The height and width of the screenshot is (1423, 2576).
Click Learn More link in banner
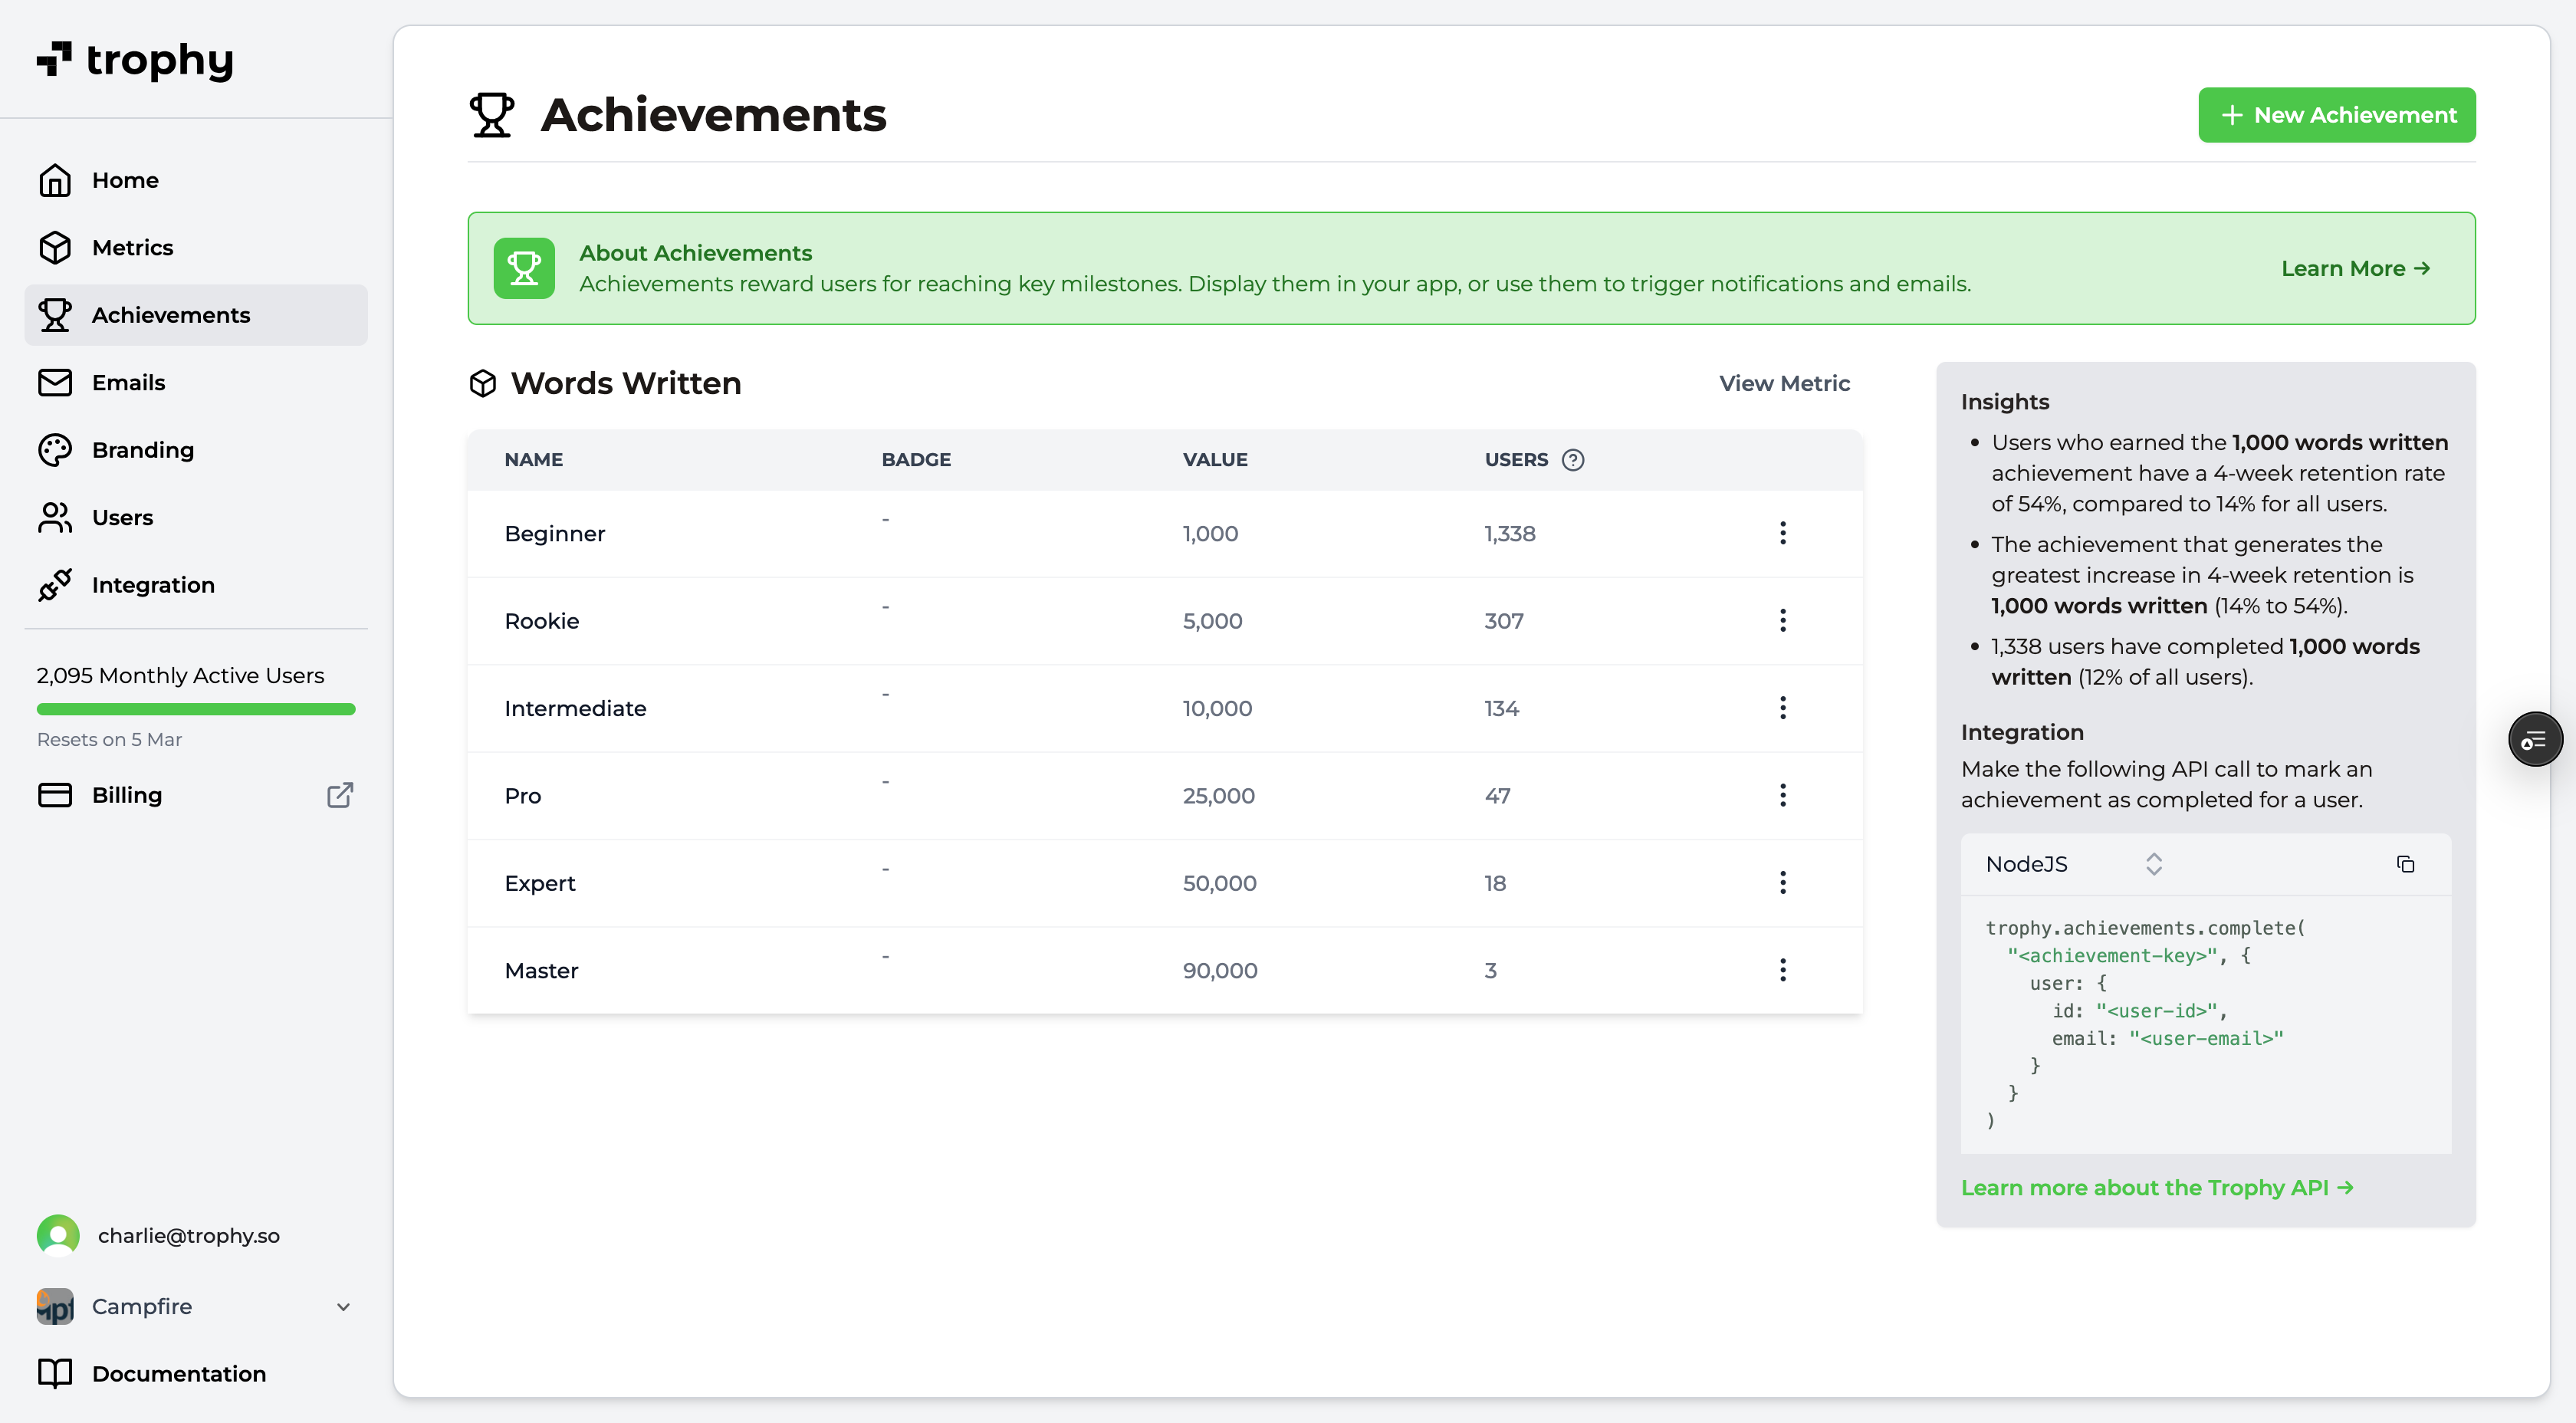coord(2356,268)
